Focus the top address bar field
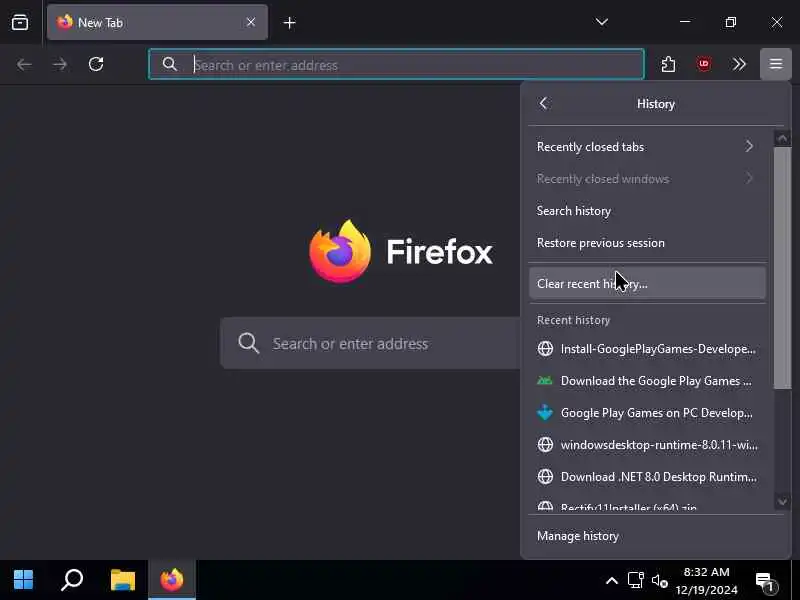 (x=396, y=64)
